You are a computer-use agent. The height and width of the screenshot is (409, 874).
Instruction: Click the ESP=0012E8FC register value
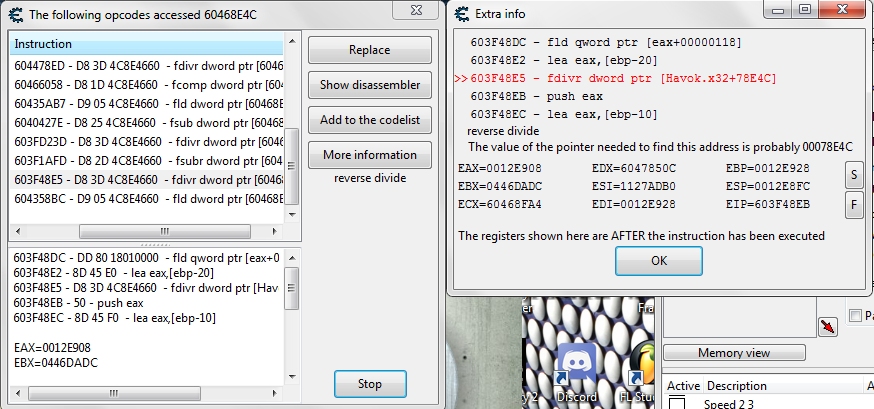click(768, 186)
